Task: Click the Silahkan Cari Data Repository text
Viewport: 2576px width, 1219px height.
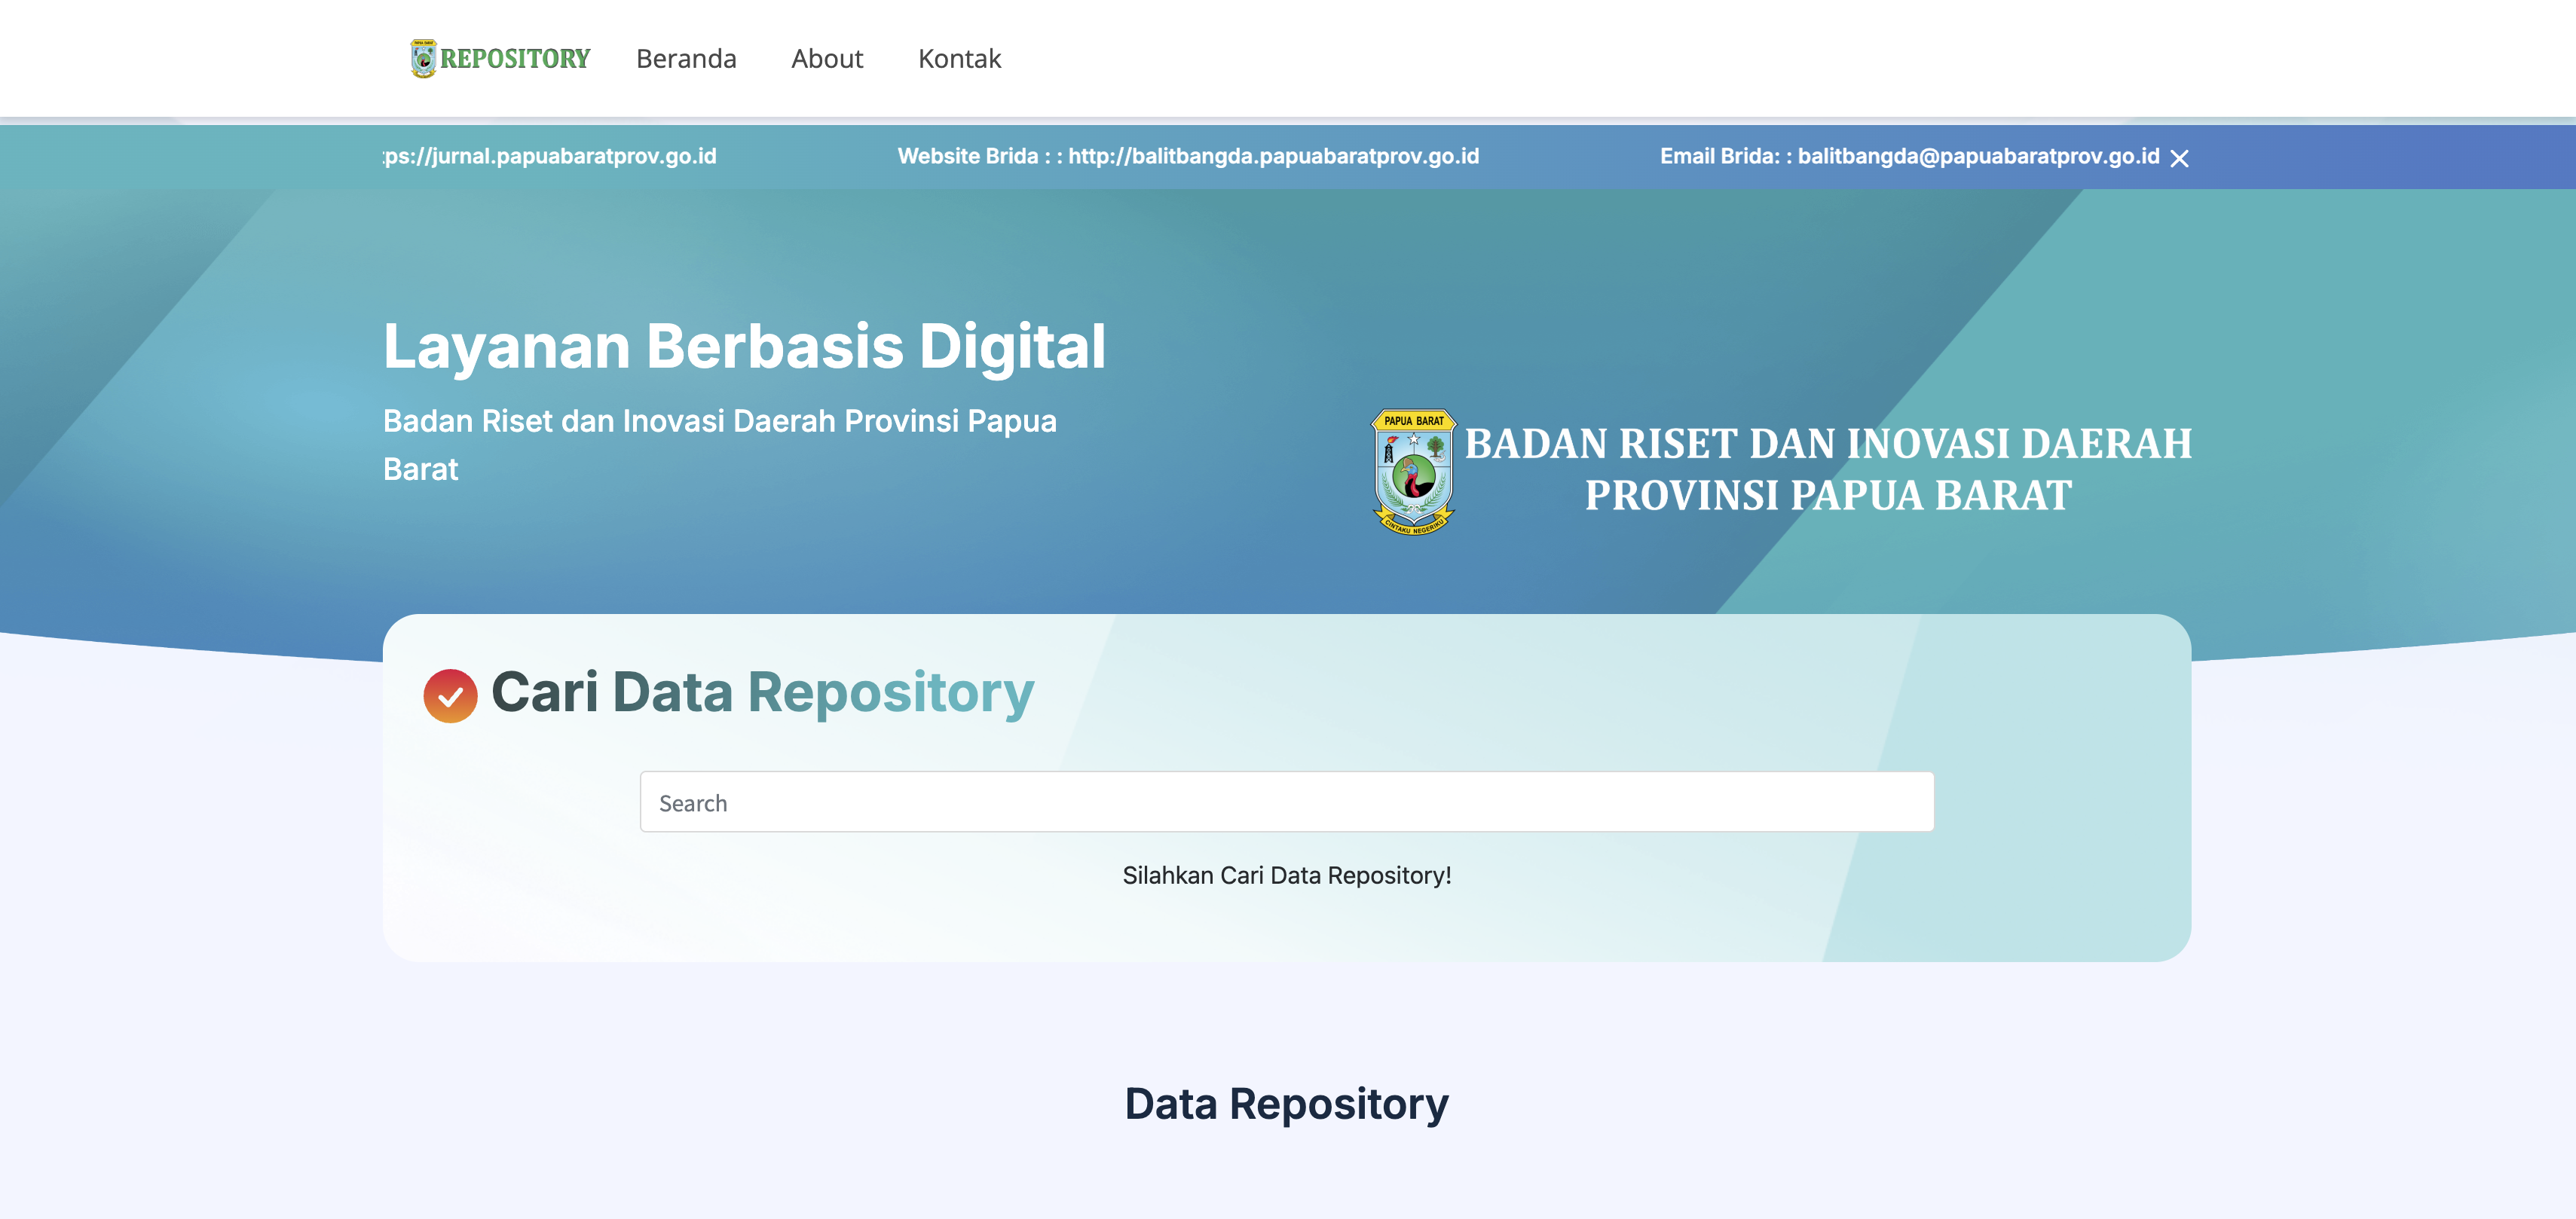Action: tap(1286, 876)
